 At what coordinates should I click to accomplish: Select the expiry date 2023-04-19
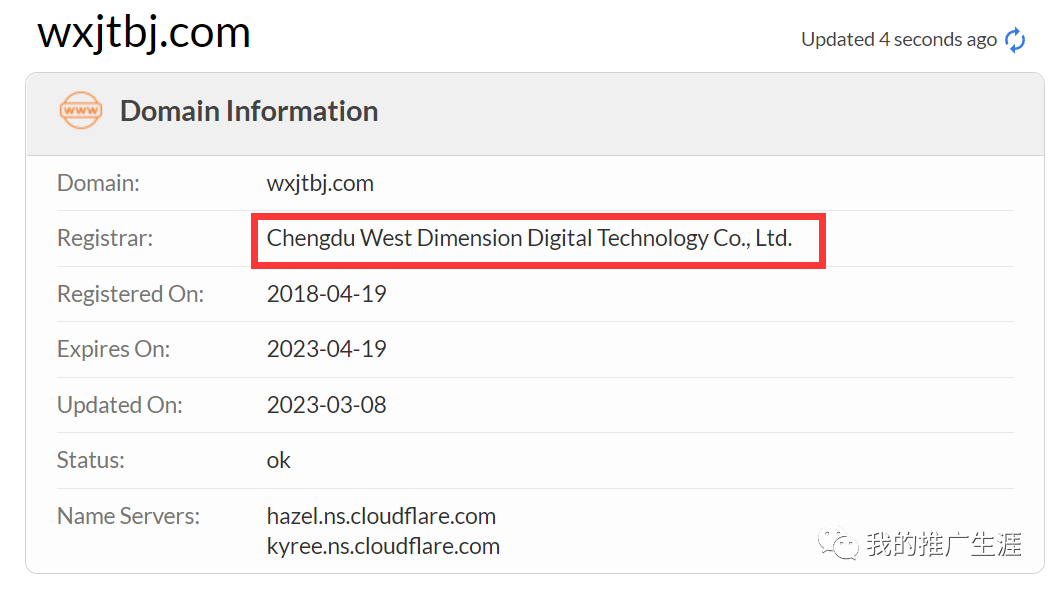326,349
